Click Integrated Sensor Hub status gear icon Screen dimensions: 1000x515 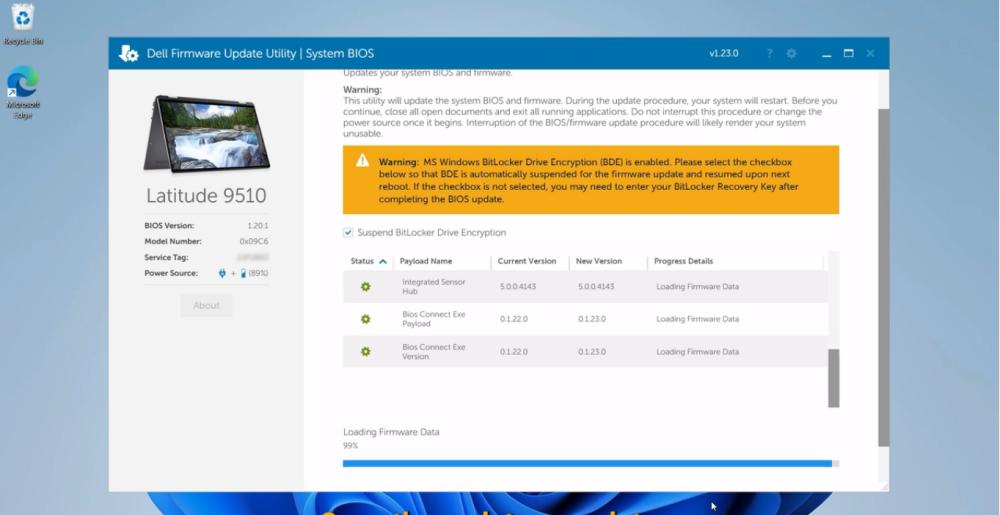click(x=365, y=287)
